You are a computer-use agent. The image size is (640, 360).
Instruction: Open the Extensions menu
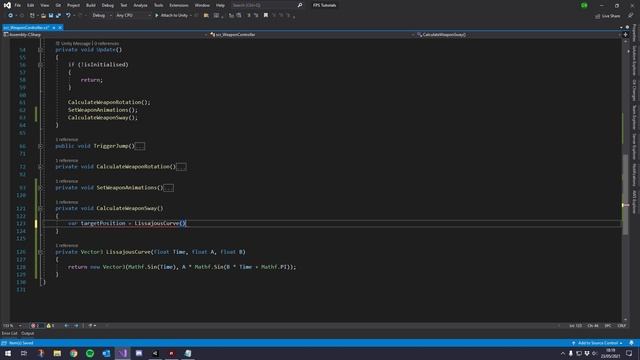(179, 5)
